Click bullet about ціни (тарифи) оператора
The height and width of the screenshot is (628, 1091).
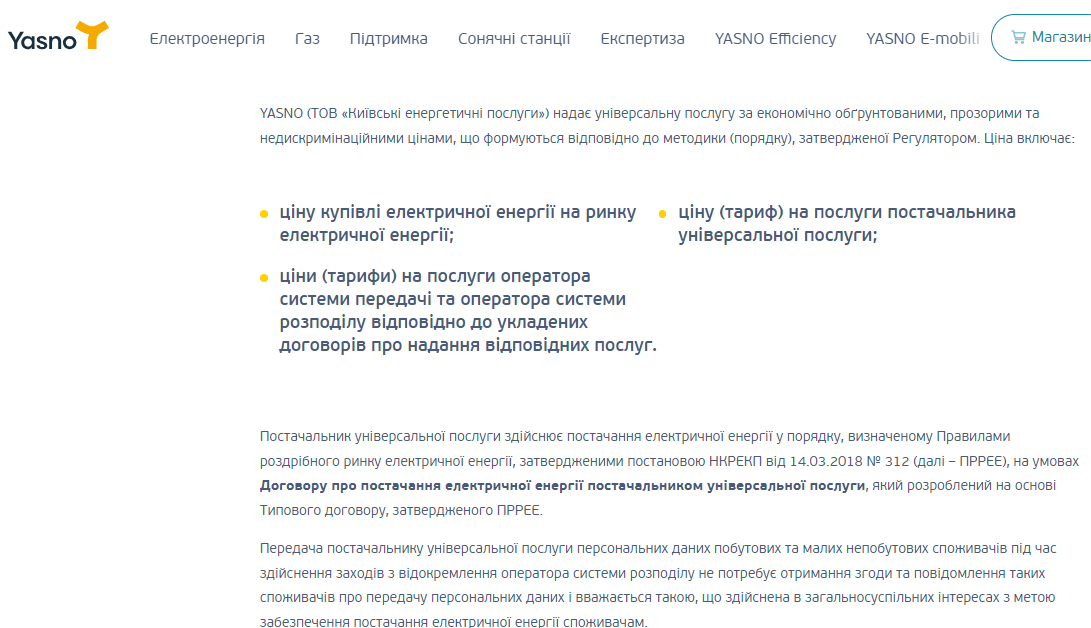468,310
